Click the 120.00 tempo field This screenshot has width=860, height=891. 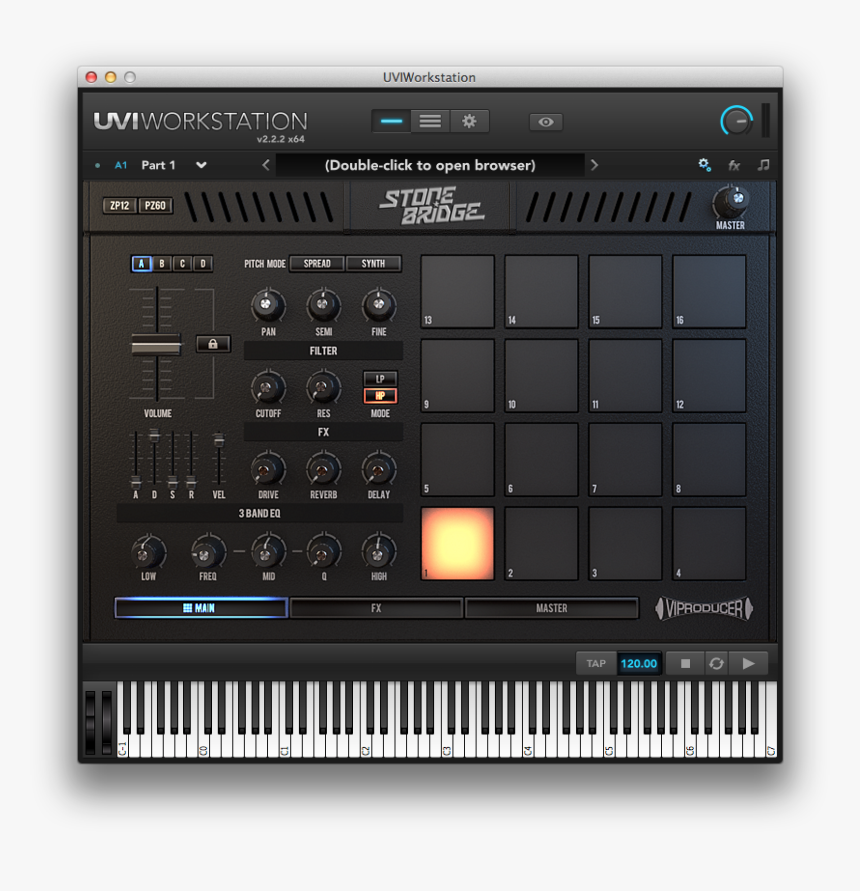639,662
